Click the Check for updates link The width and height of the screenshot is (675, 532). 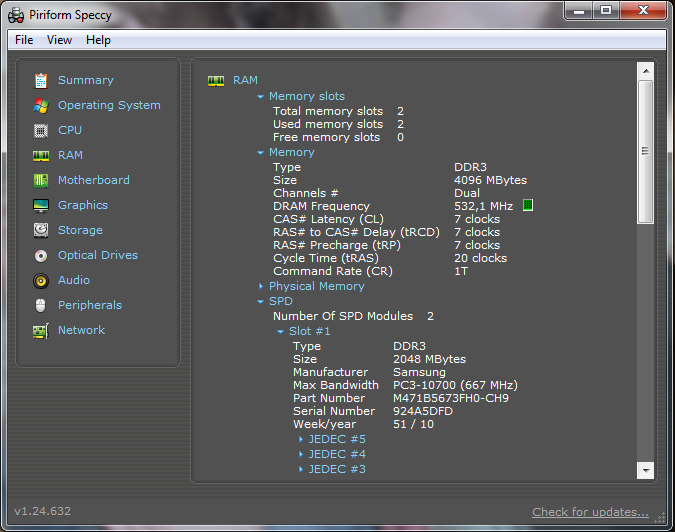[590, 512]
